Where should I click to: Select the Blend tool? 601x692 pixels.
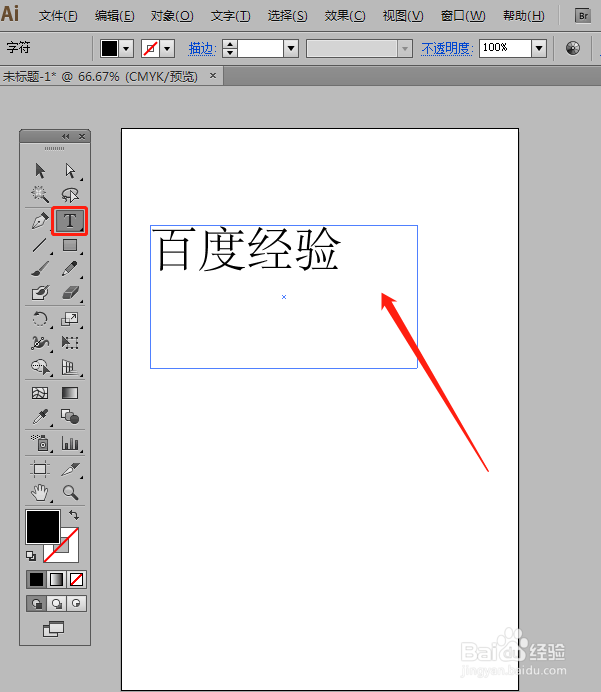tap(70, 417)
